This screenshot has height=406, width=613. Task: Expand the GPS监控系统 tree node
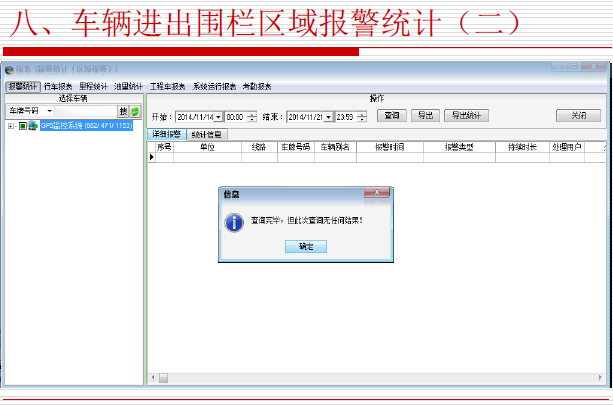click(11, 126)
